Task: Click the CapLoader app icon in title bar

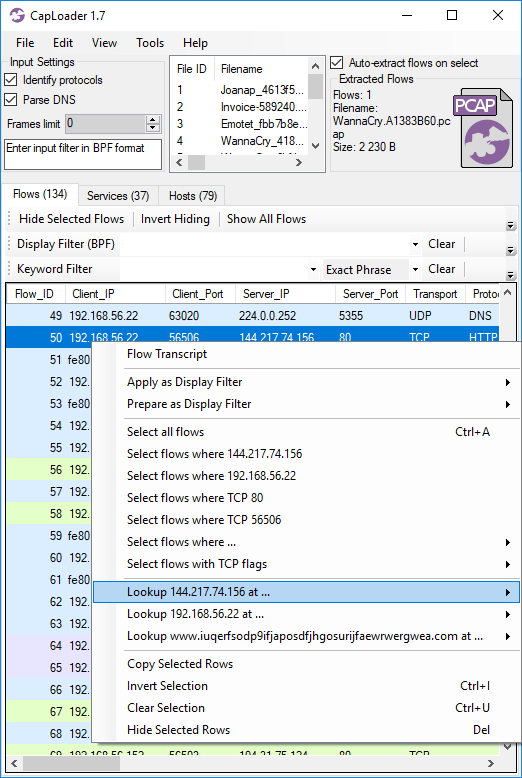Action: point(17,15)
